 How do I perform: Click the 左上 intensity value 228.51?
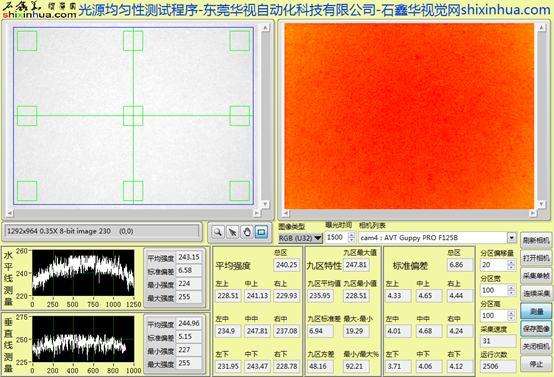point(228,295)
